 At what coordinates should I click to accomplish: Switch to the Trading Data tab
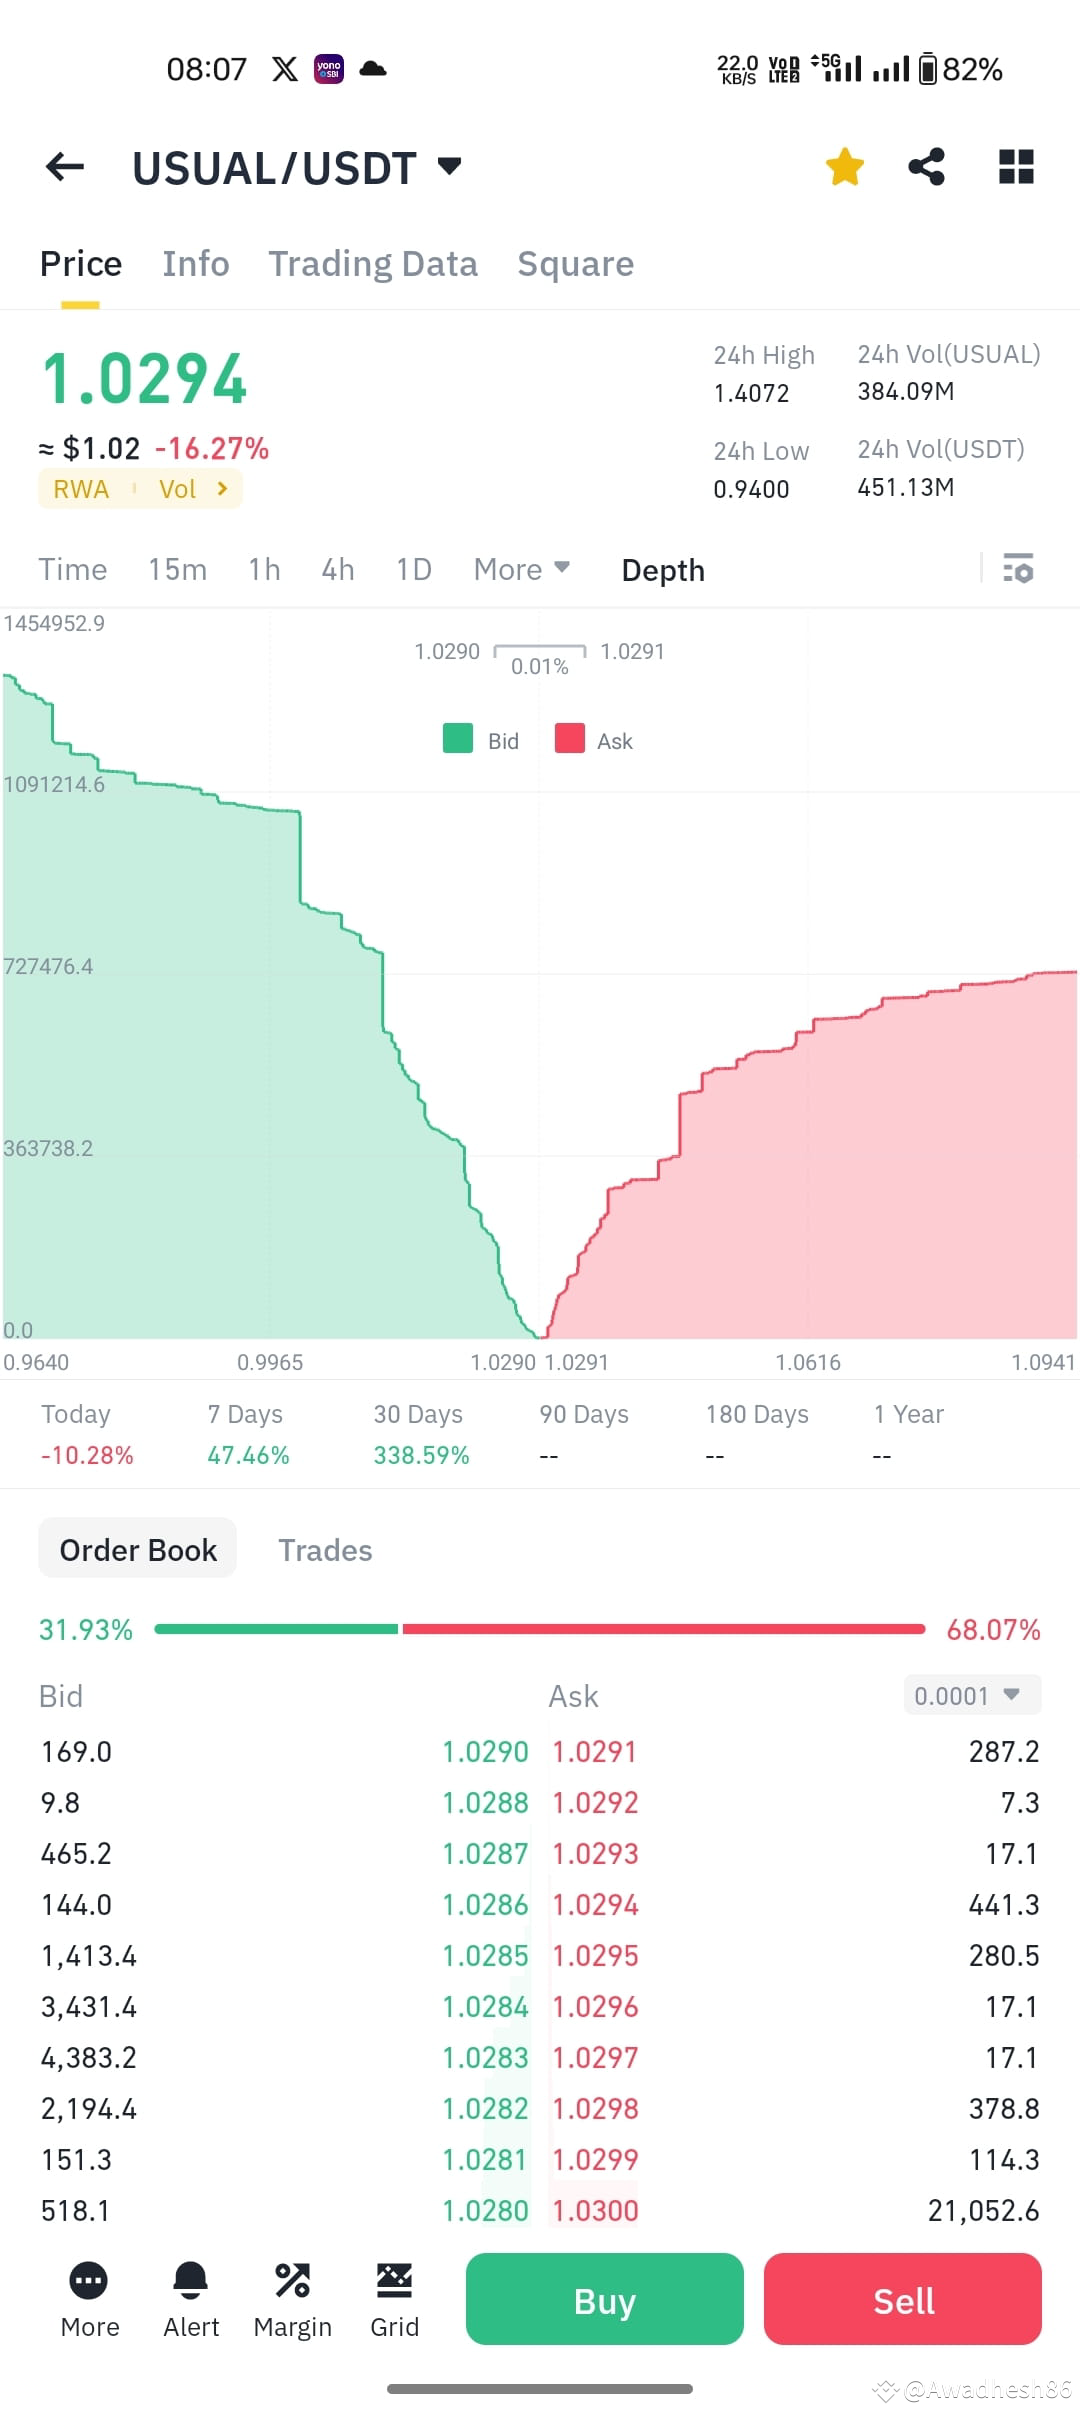point(372,263)
